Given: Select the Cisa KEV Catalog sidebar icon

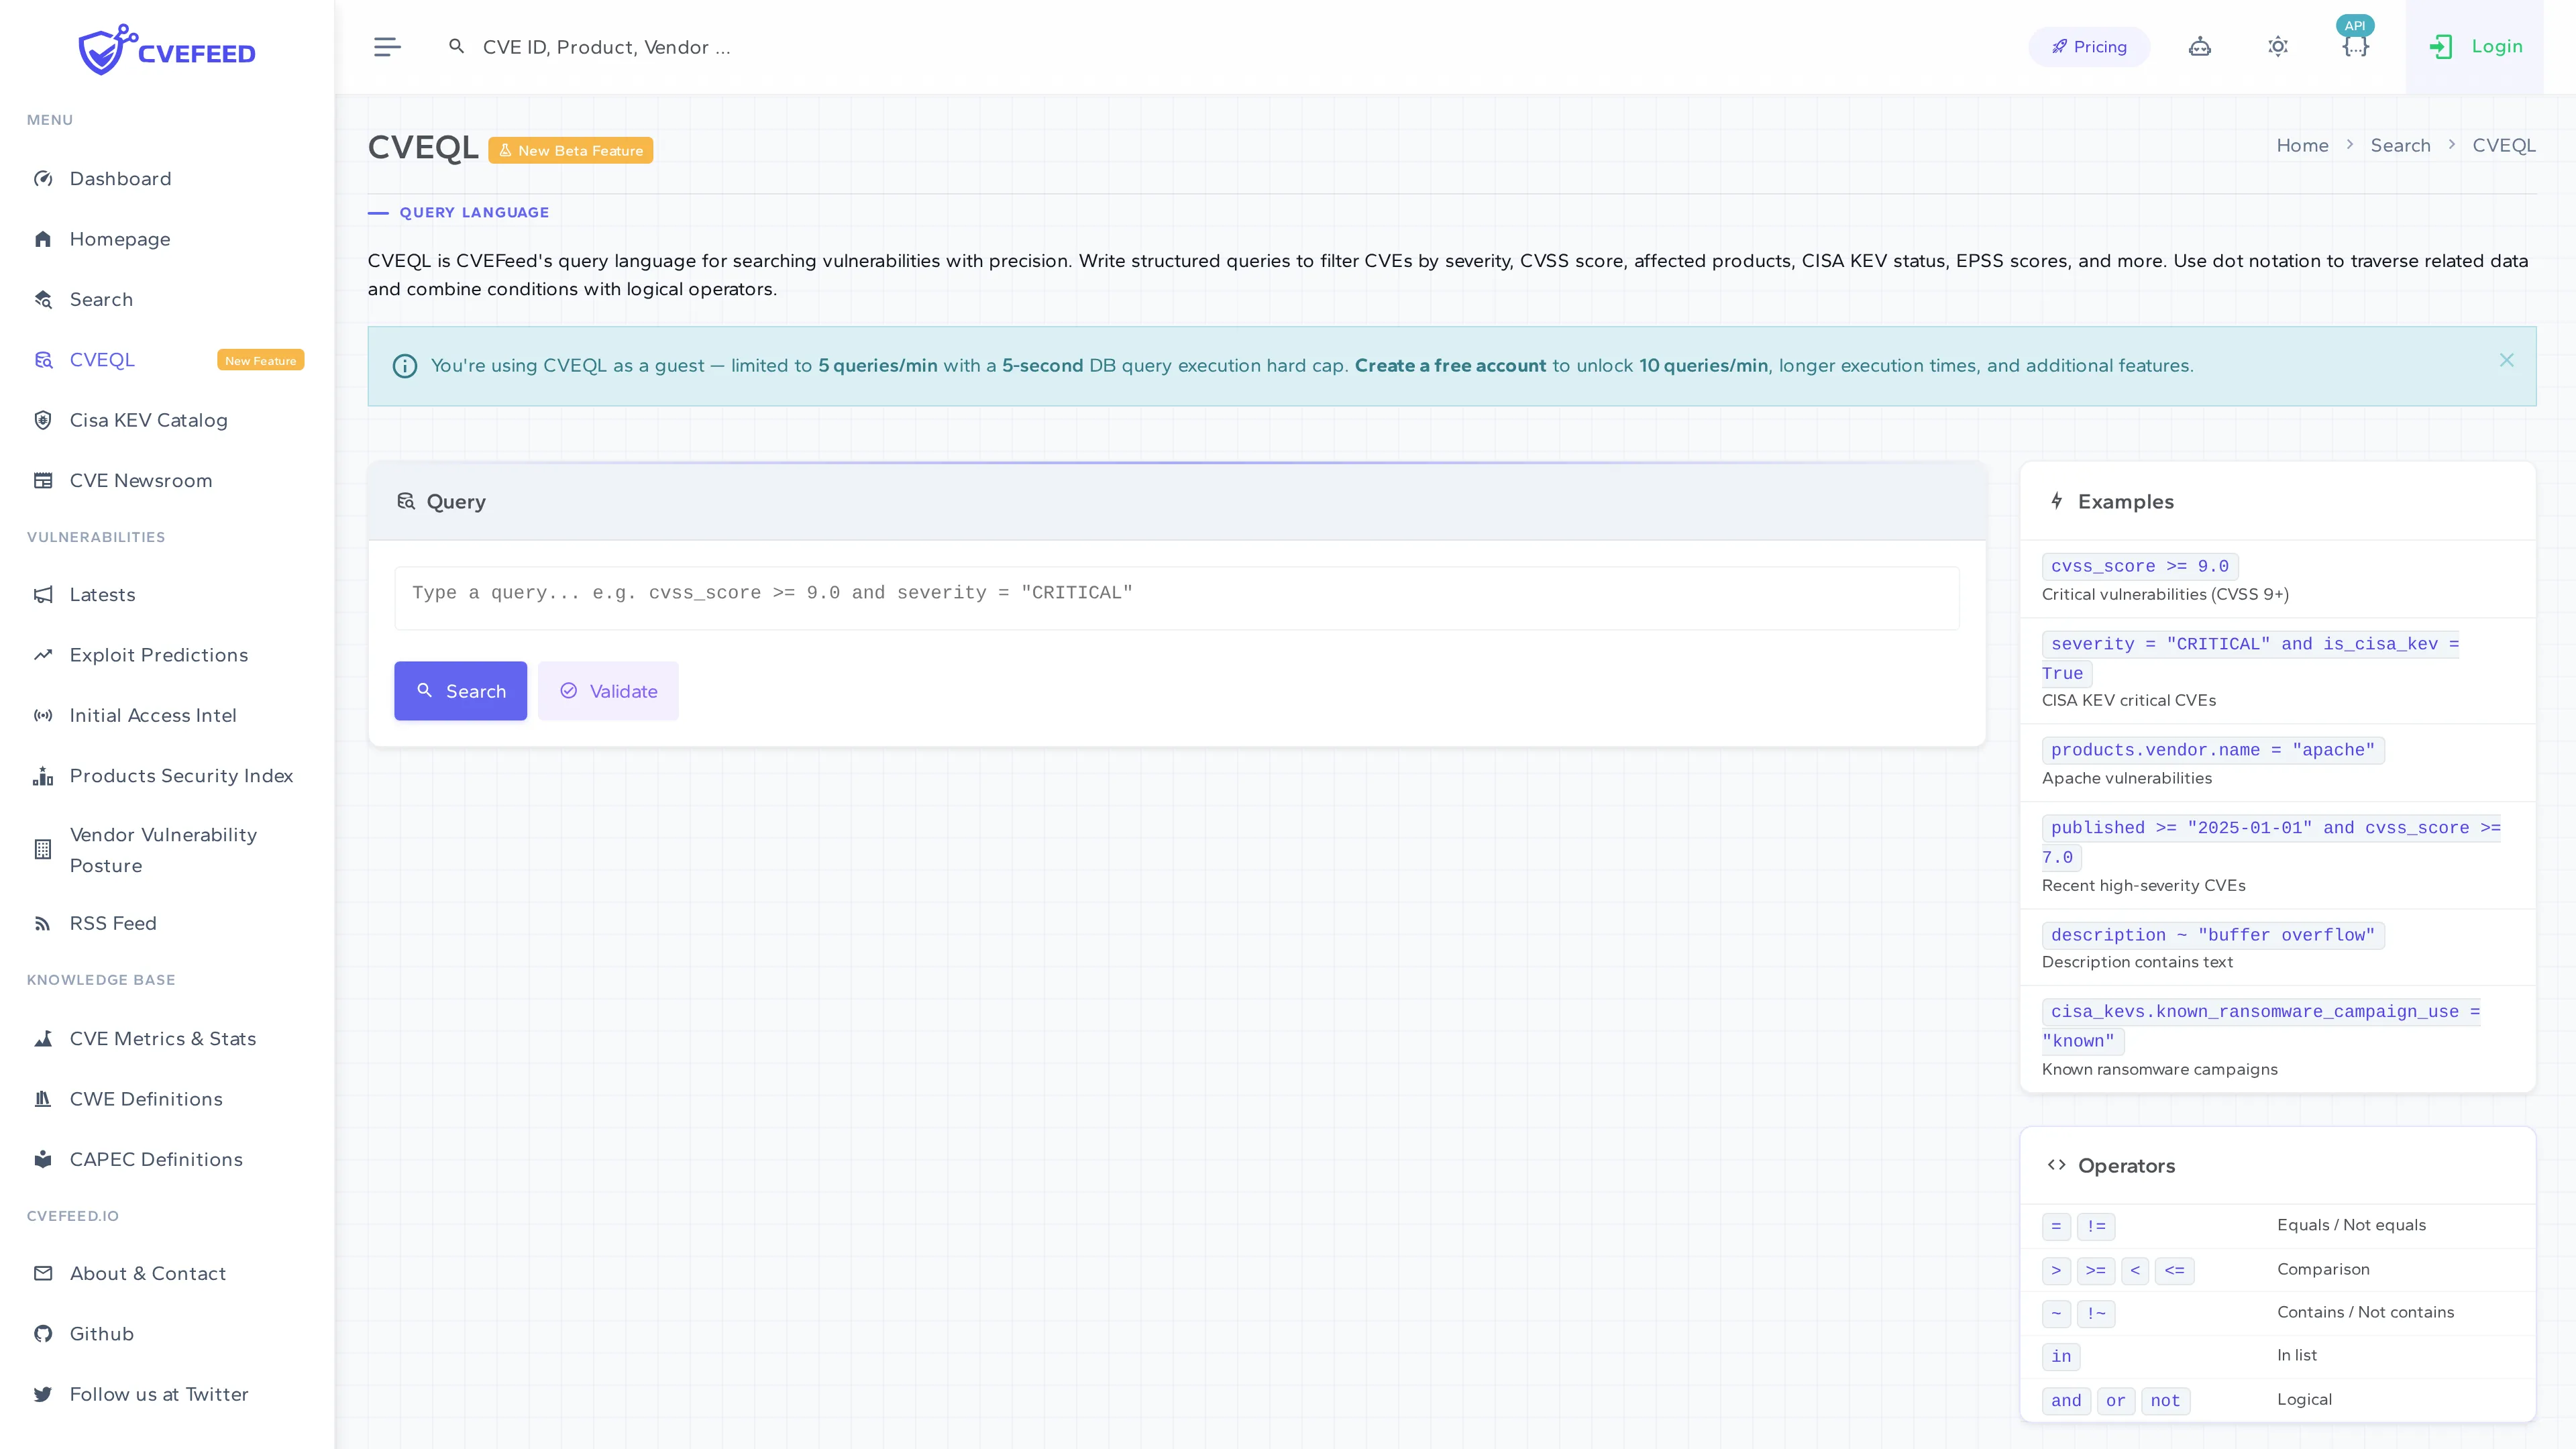Looking at the screenshot, I should 43,420.
